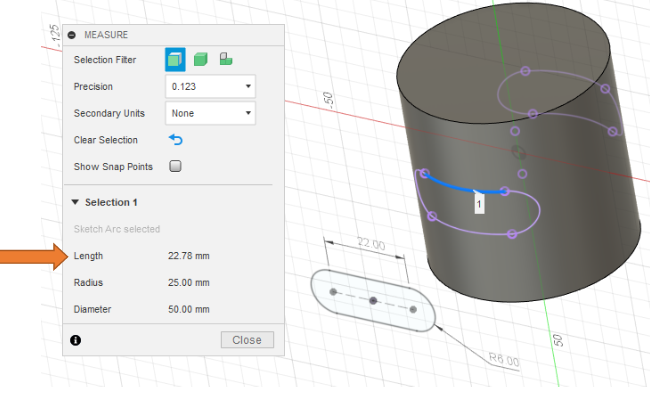Click the MEASURE dialog title
Image resolution: width=651 pixels, height=393 pixels.
(x=106, y=35)
